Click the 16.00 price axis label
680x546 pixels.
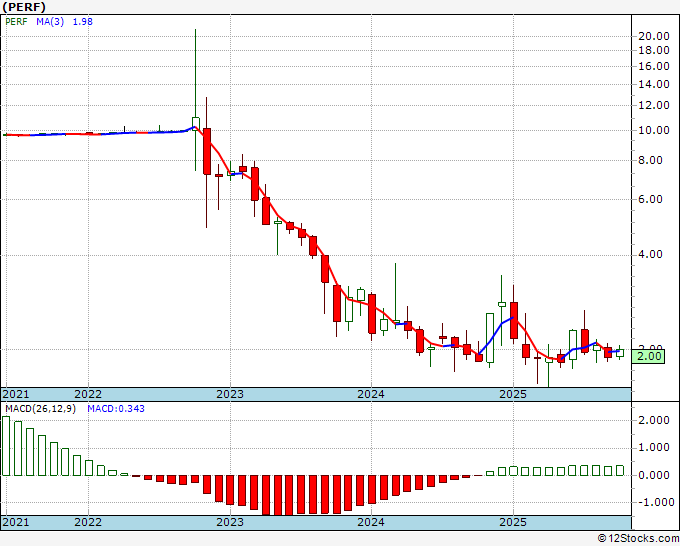654,66
